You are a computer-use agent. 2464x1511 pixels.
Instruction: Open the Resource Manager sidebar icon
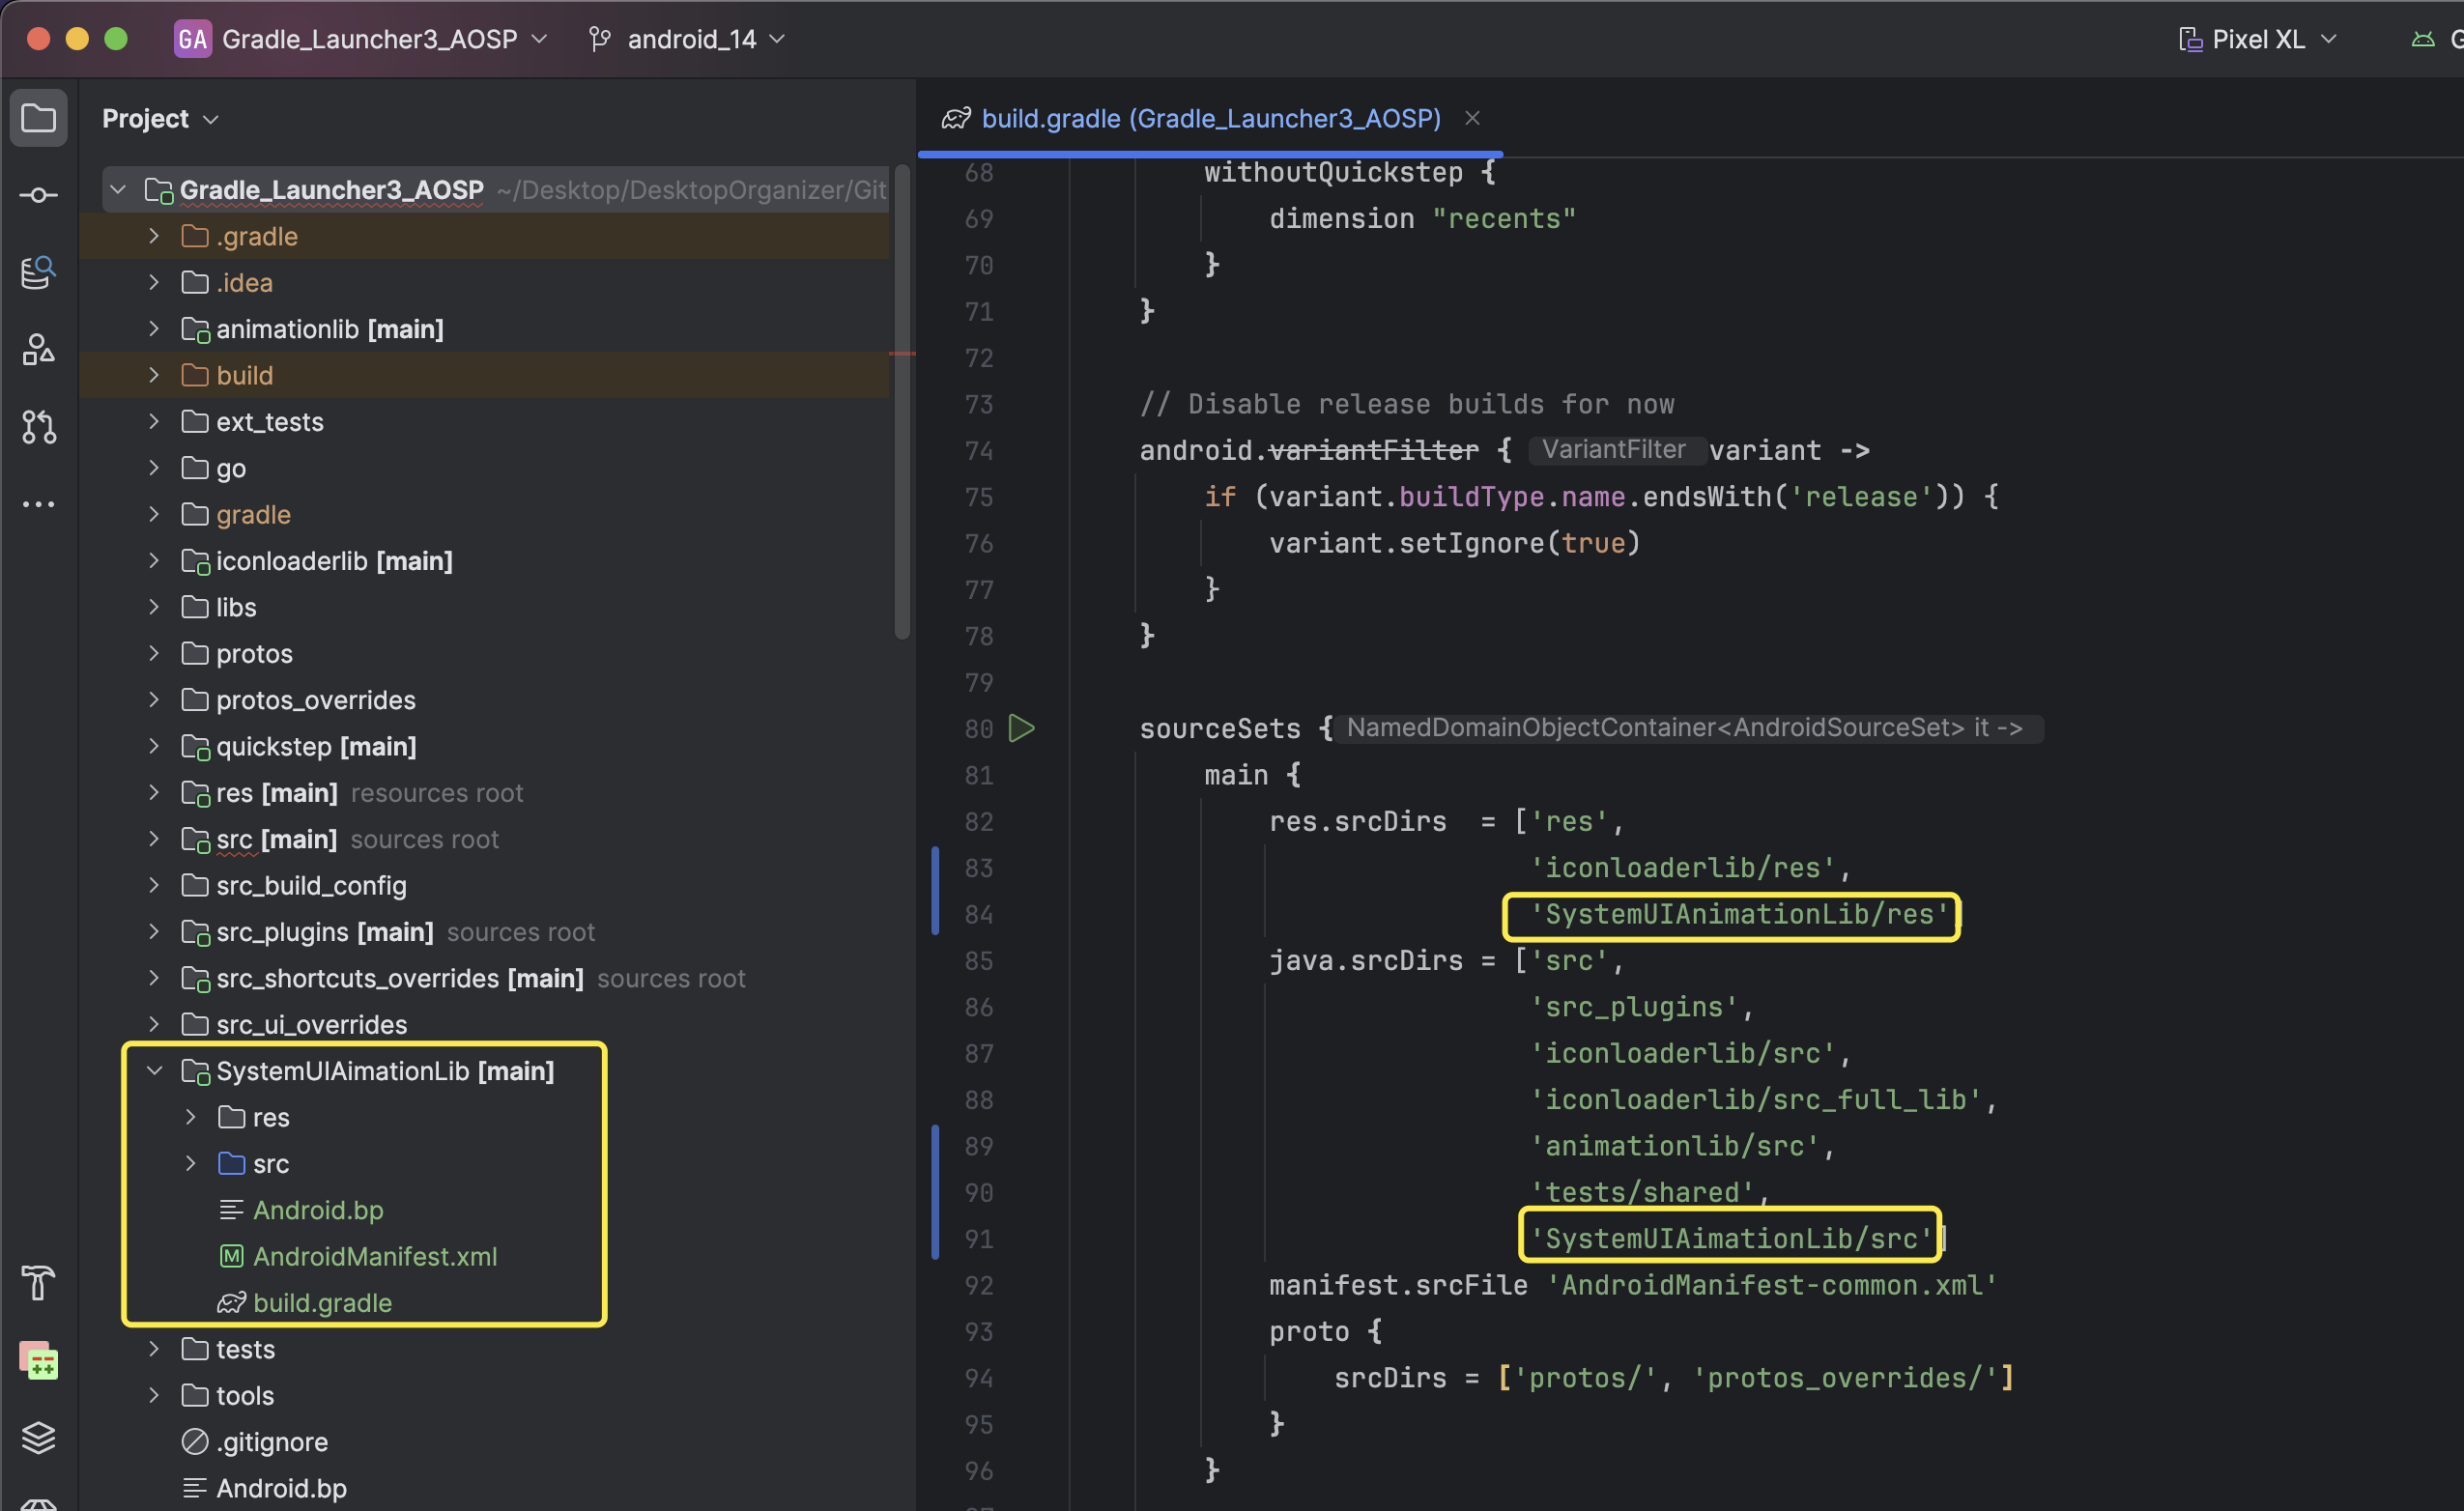[38, 272]
